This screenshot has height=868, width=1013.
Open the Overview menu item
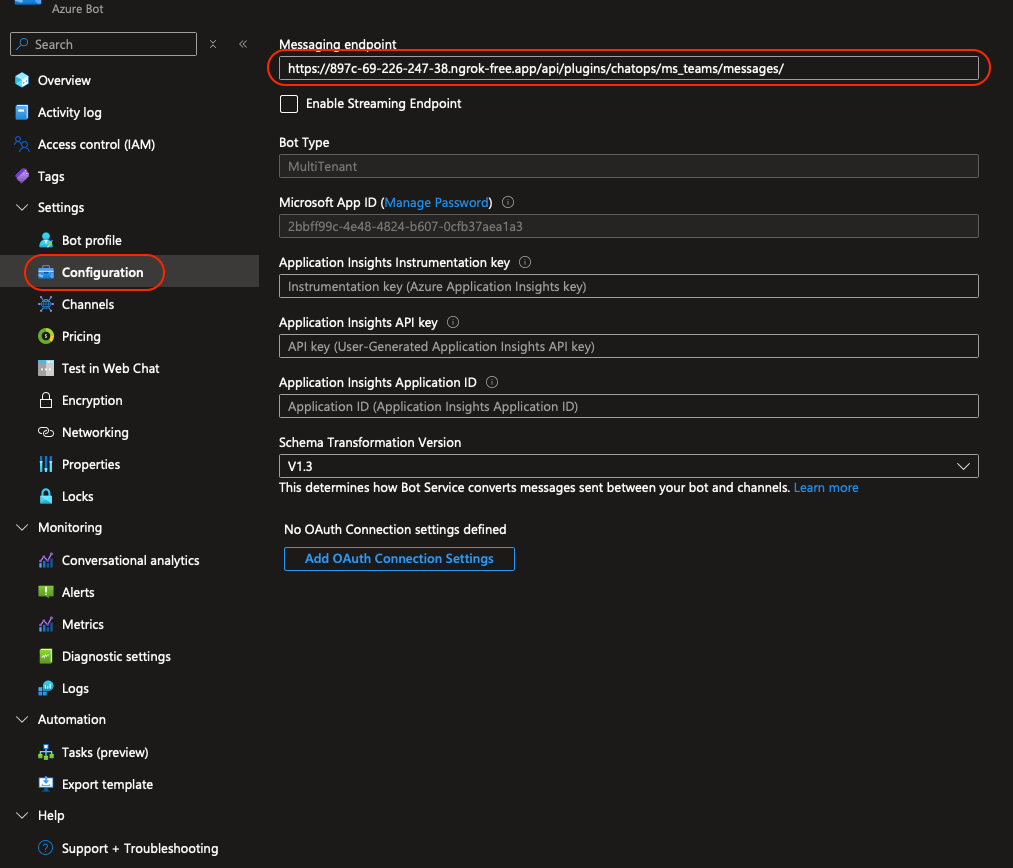pyautogui.click(x=64, y=81)
